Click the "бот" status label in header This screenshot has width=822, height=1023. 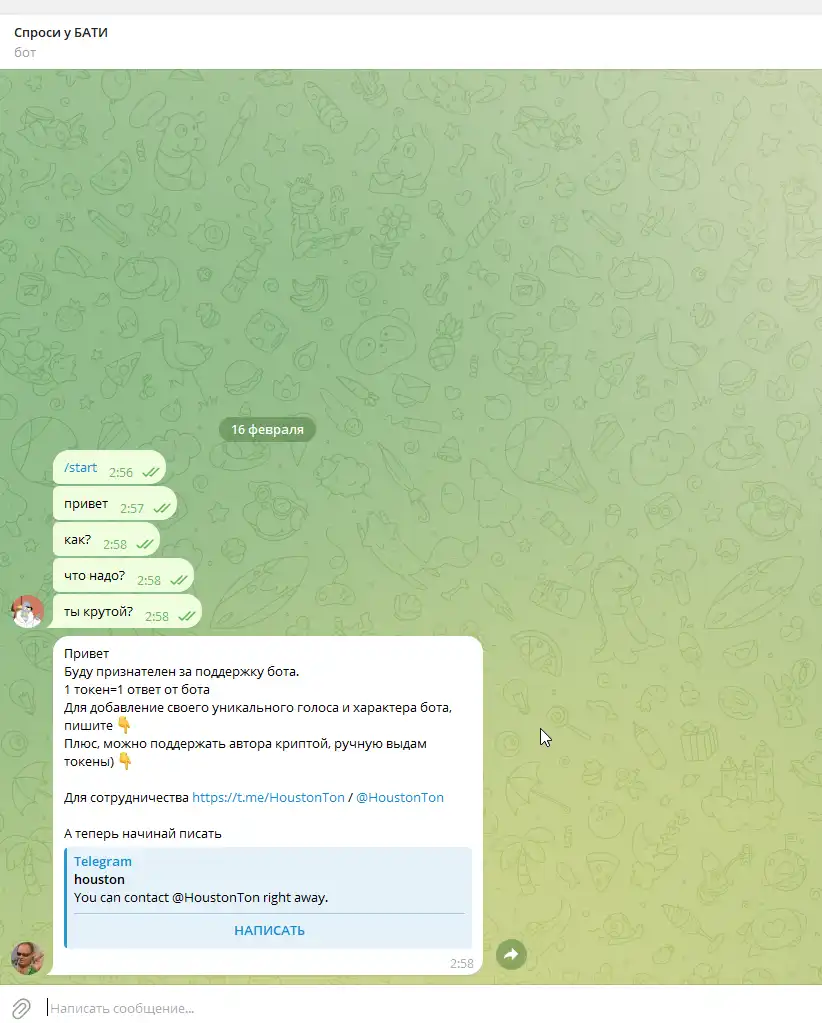(25, 52)
